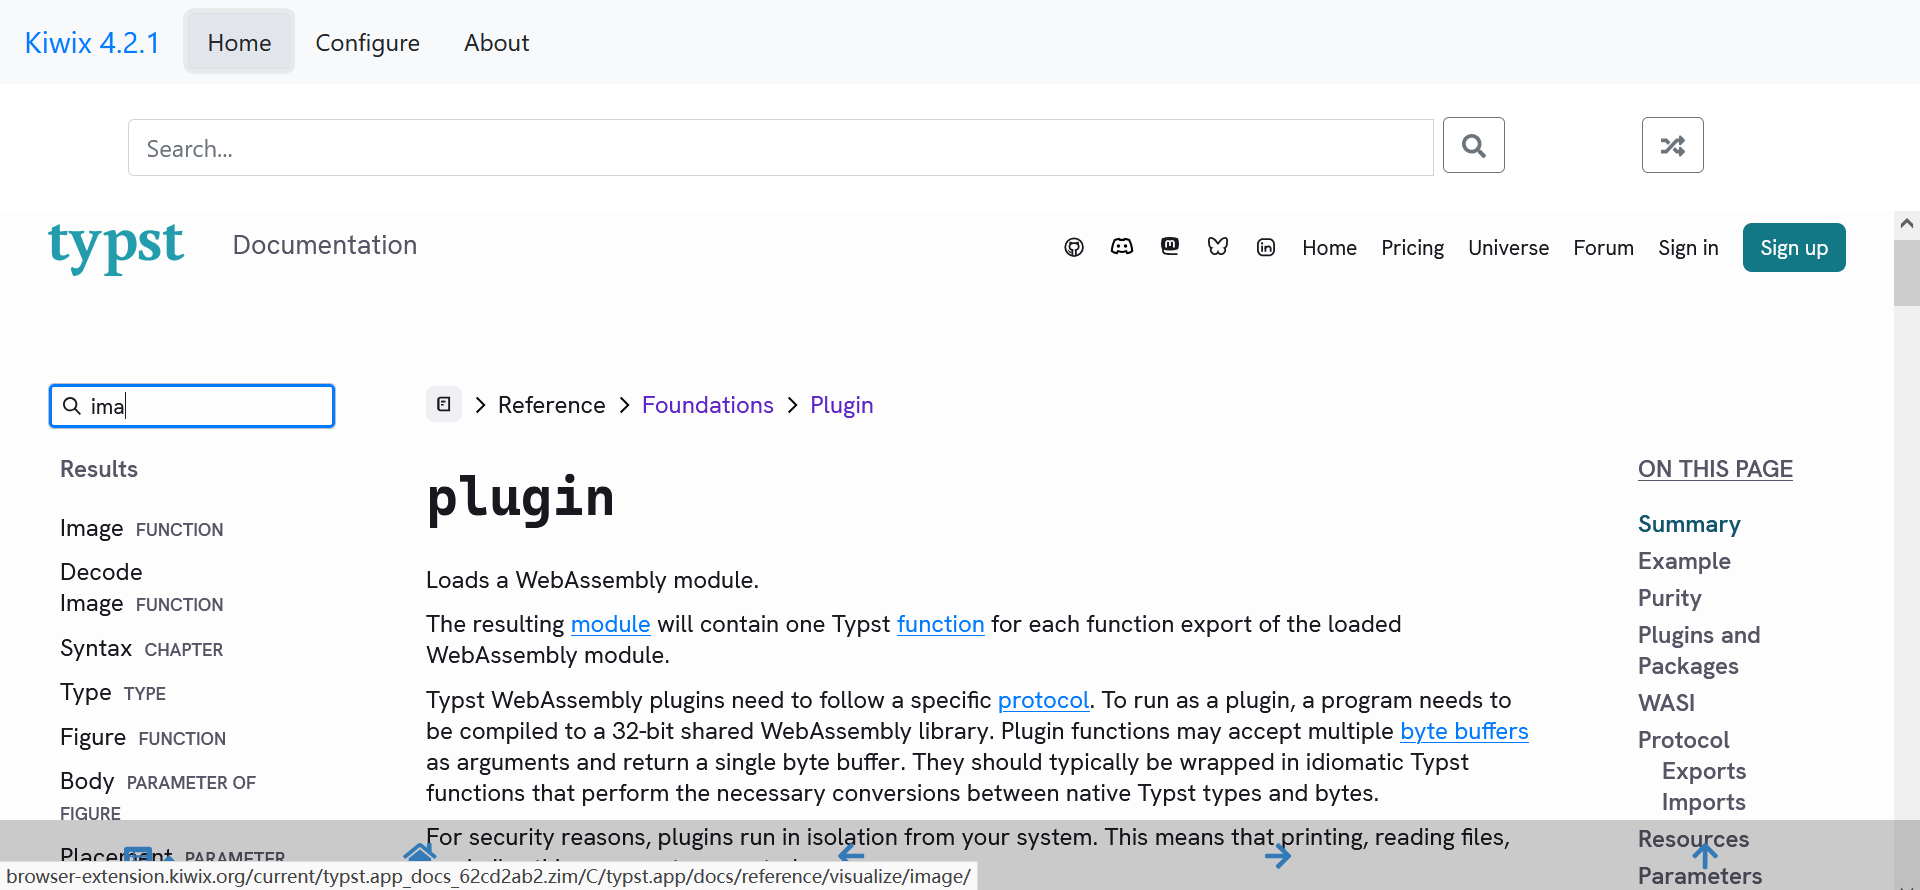
Task: Jump to WASI section
Action: pos(1666,703)
